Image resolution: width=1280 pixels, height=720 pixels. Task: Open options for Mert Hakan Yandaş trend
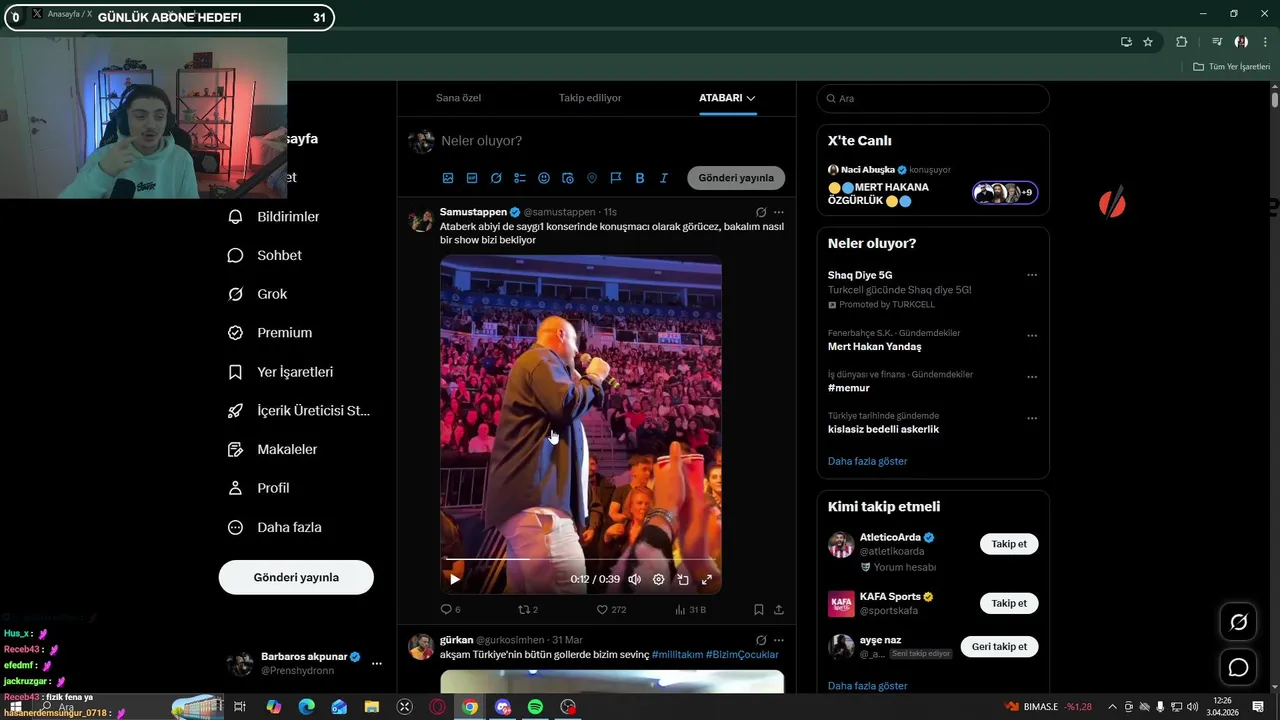pyautogui.click(x=1032, y=336)
